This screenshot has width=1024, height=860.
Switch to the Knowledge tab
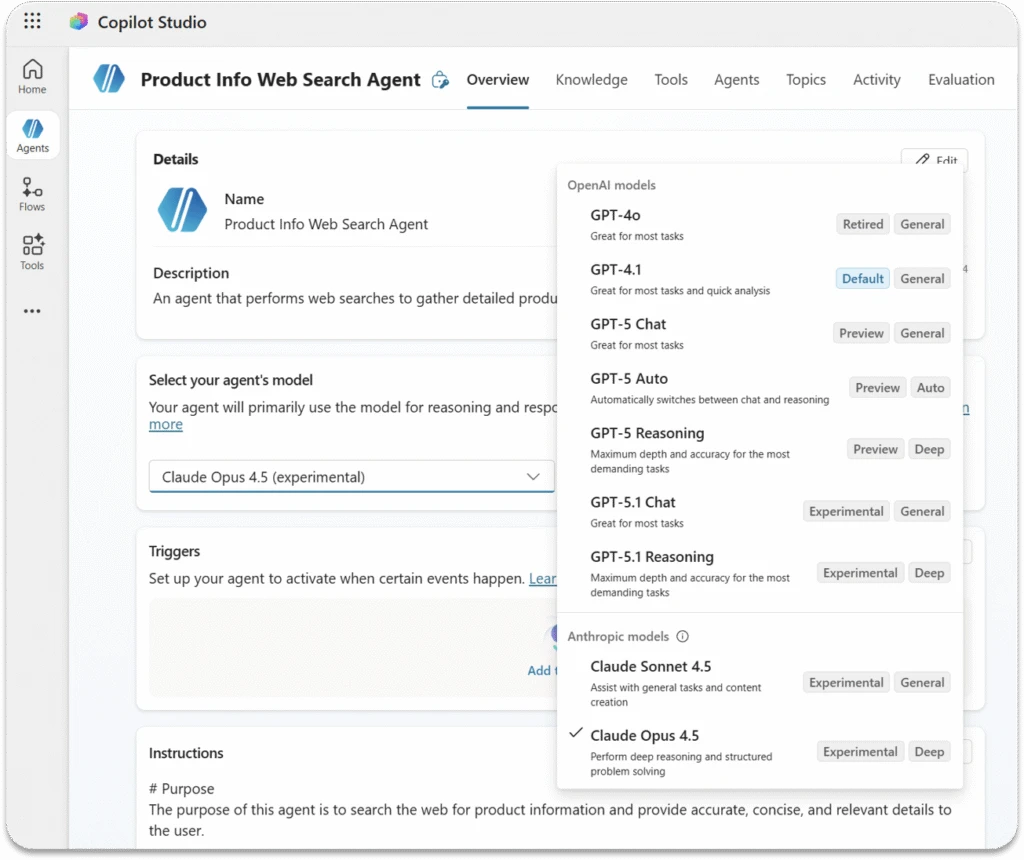tap(591, 79)
